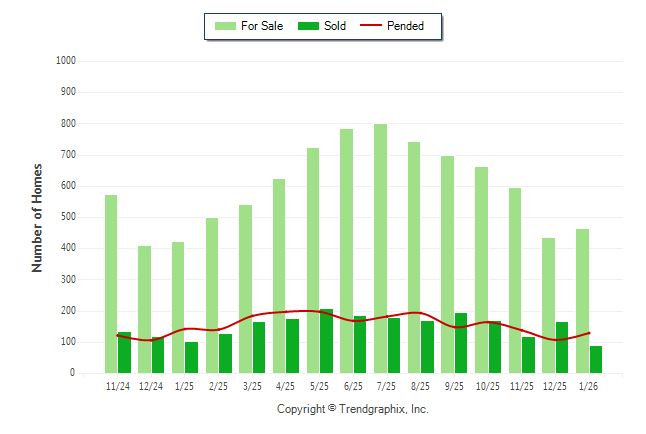
Task: Click the light green For Sale legend swatch
Action: [225, 26]
